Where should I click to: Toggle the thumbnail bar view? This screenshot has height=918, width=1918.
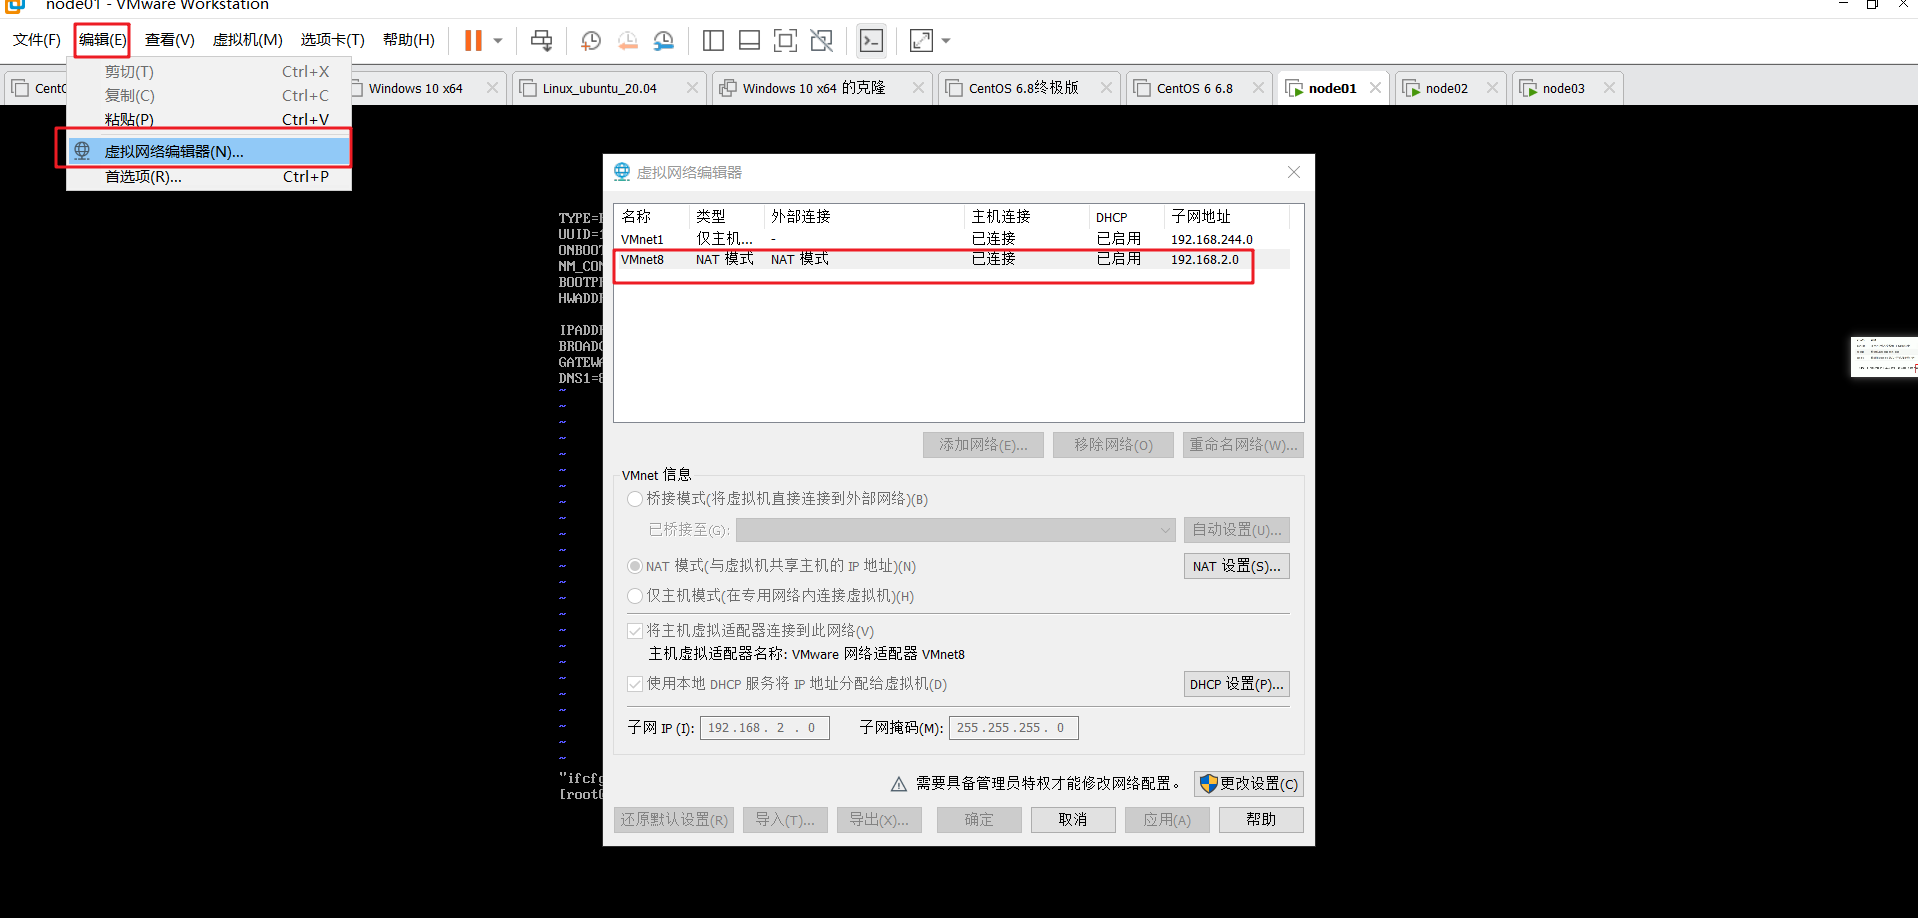pyautogui.click(x=749, y=40)
